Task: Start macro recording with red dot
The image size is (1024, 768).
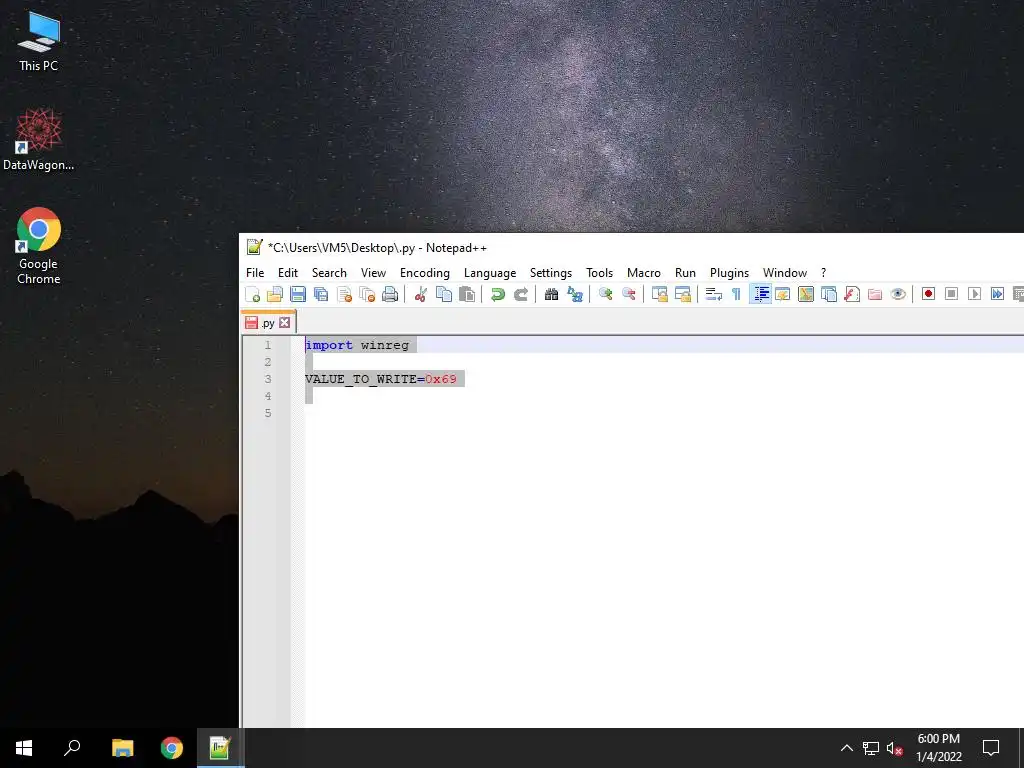Action: [928, 294]
